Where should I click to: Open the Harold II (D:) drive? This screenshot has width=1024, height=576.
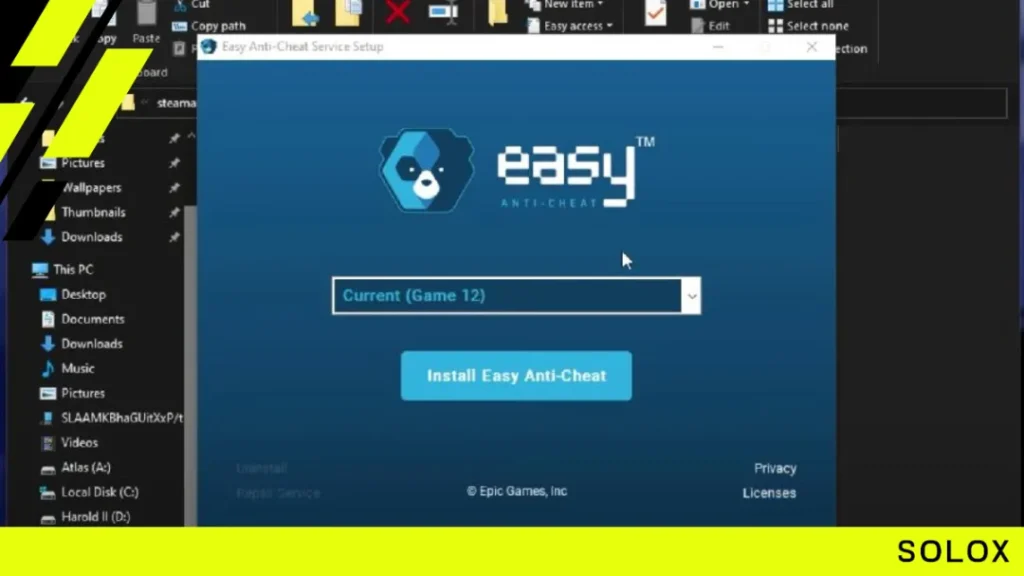[85, 517]
